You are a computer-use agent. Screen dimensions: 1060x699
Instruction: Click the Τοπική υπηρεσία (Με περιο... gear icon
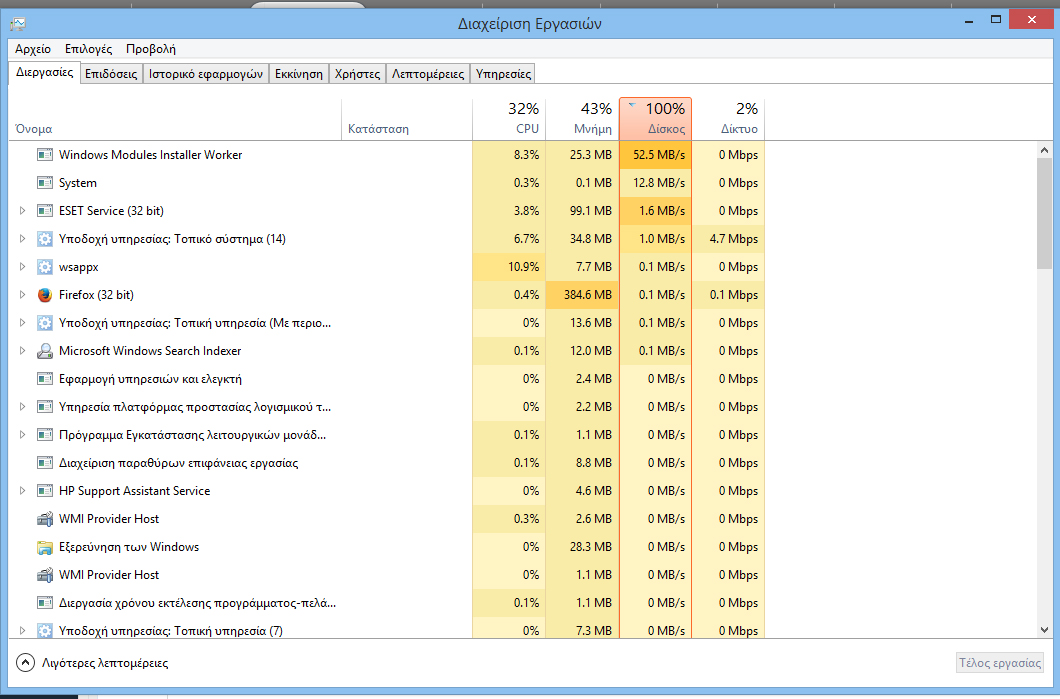click(x=45, y=323)
